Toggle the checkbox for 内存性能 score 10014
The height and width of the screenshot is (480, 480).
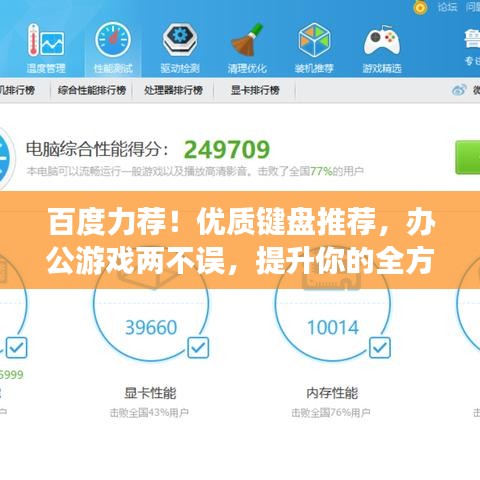click(380, 348)
